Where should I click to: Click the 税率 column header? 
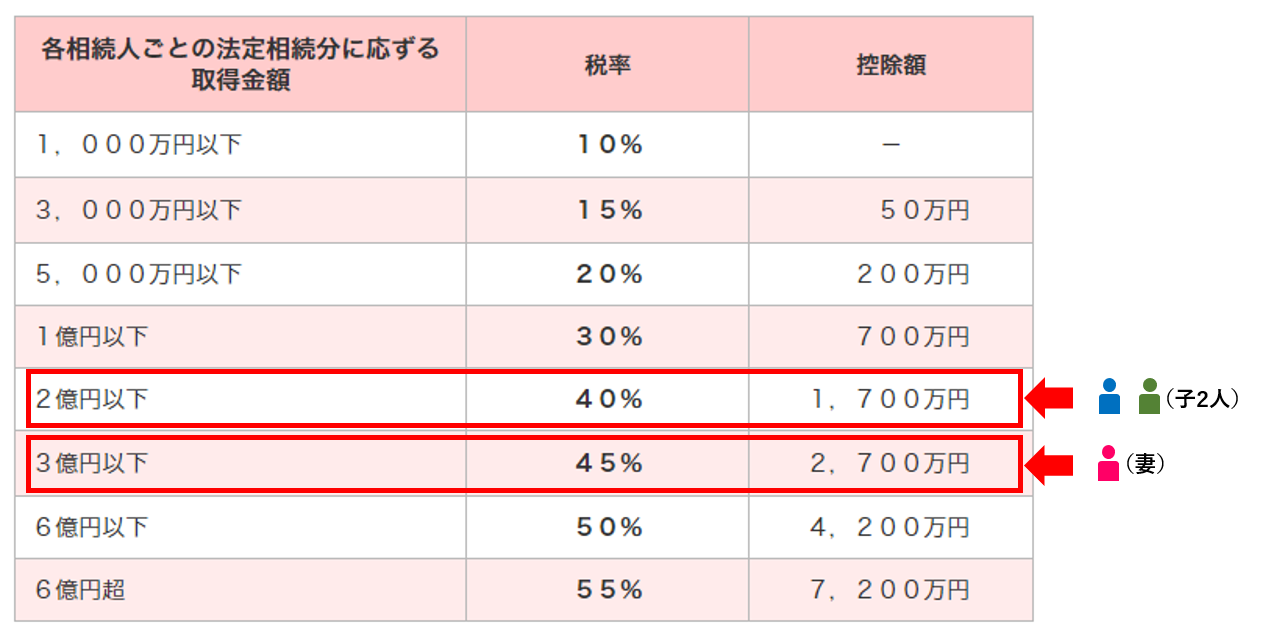pyautogui.click(x=608, y=65)
